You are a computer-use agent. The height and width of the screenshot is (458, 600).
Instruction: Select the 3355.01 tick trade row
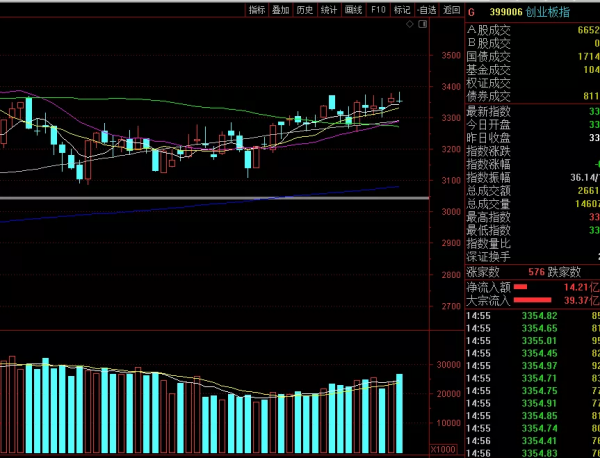coord(538,340)
